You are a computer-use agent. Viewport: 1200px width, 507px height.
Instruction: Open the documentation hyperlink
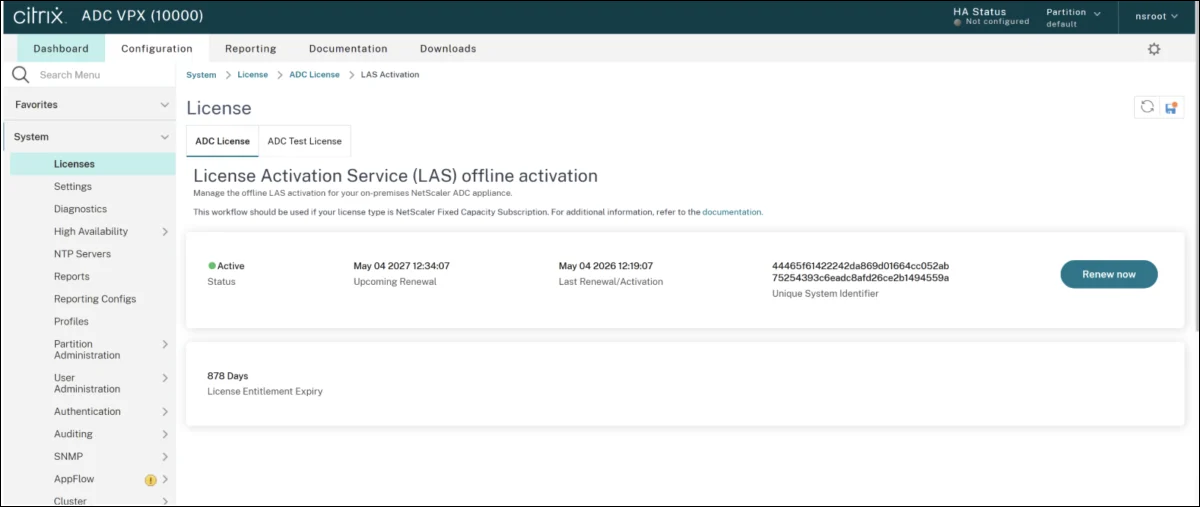(732, 212)
